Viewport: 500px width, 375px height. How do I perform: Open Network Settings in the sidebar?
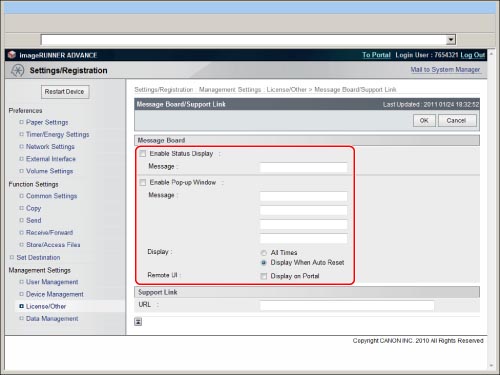coord(50,147)
